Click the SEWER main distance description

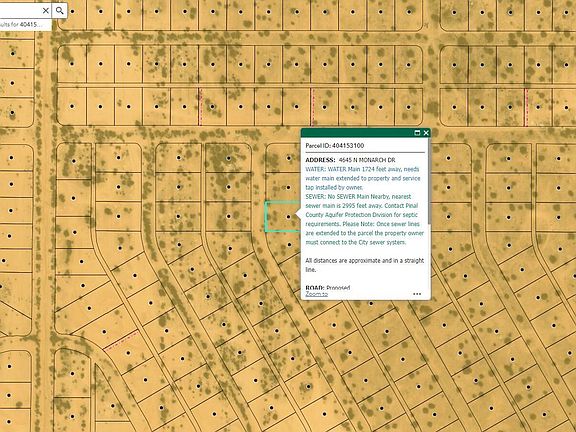click(365, 219)
